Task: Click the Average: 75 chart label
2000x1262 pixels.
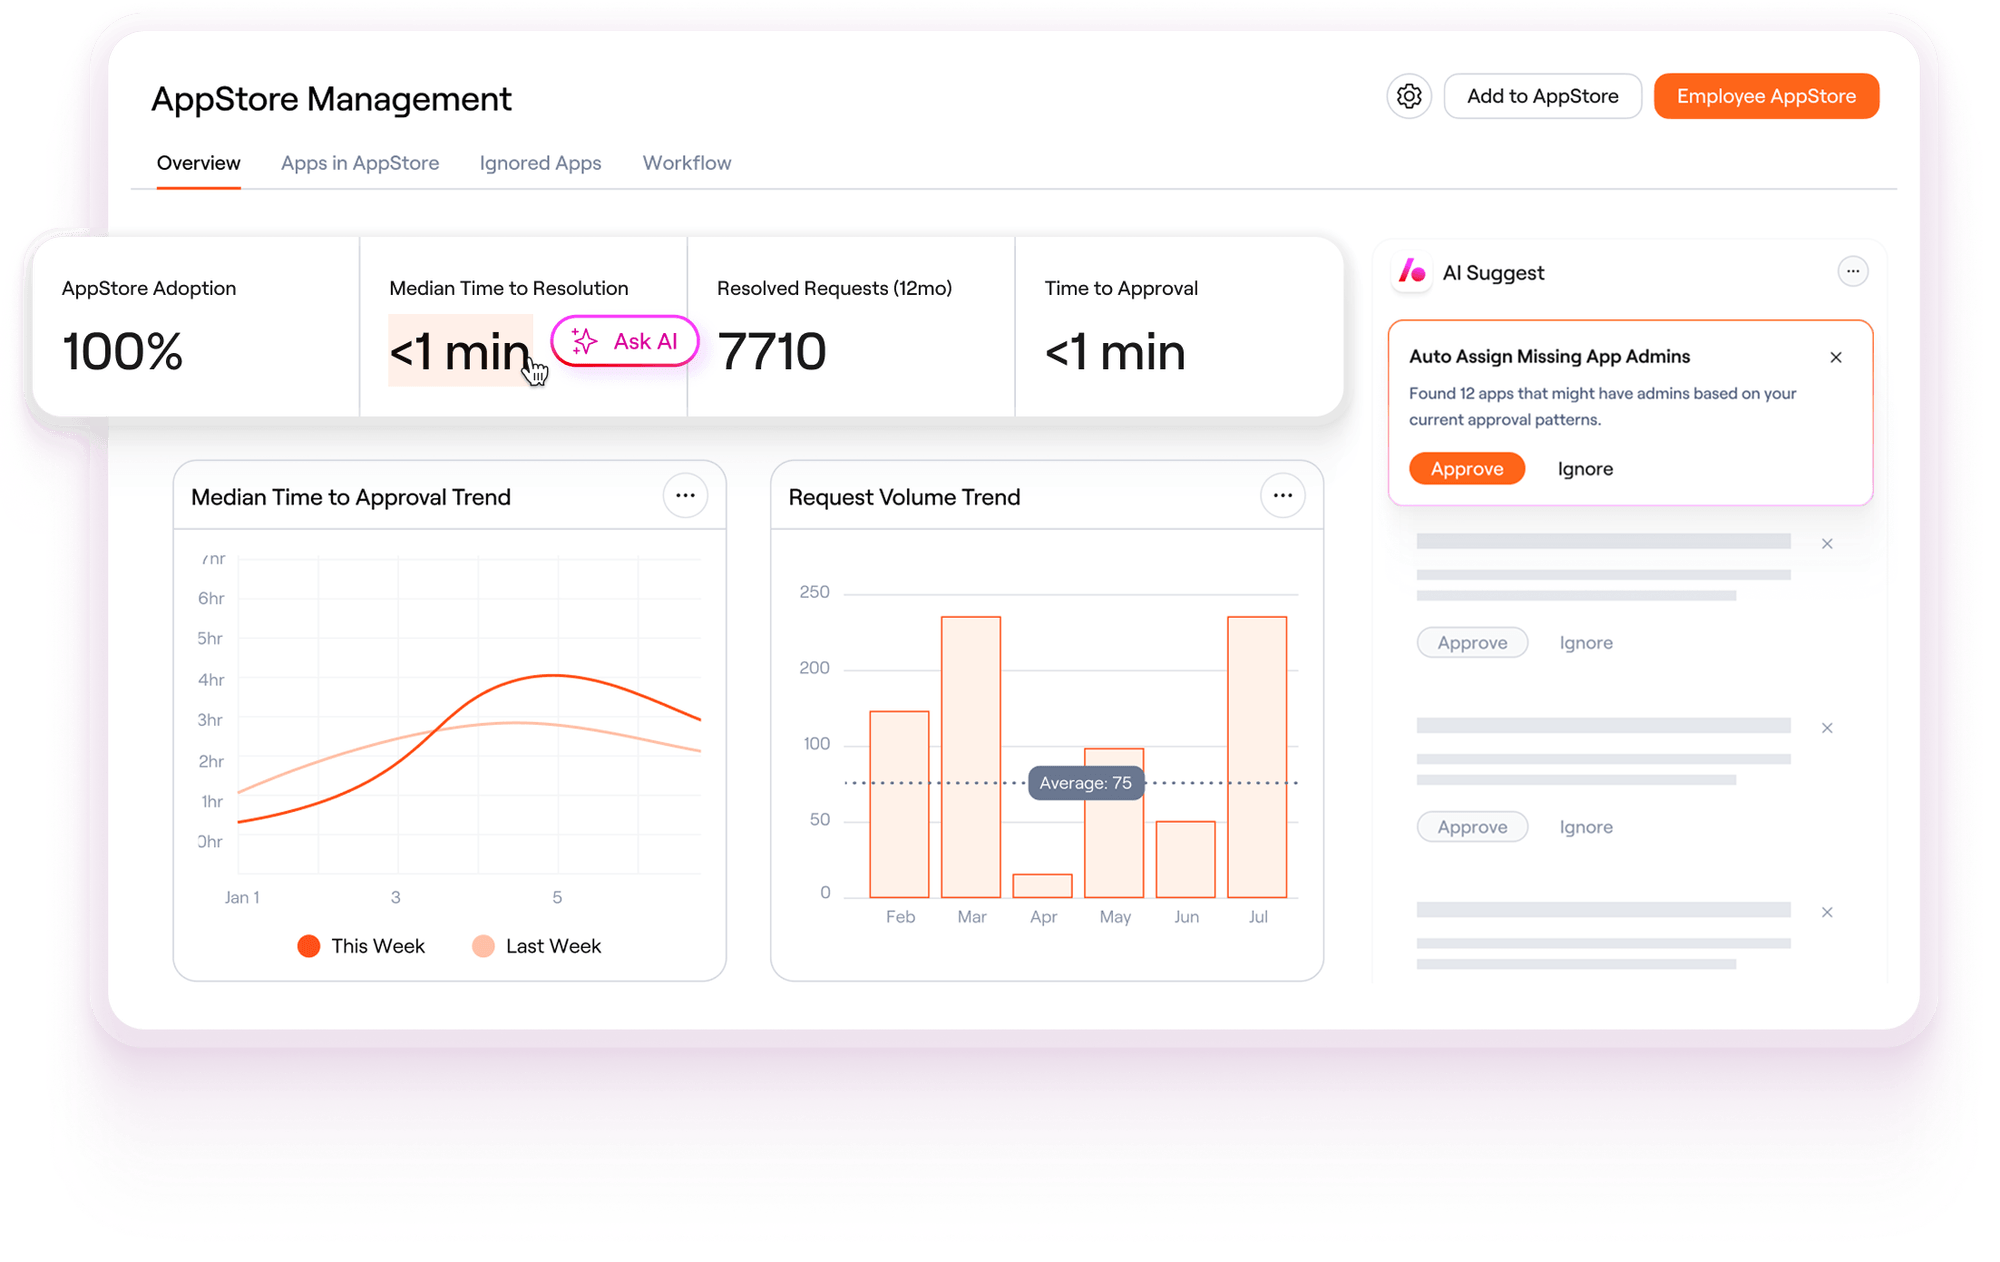Action: (1085, 783)
